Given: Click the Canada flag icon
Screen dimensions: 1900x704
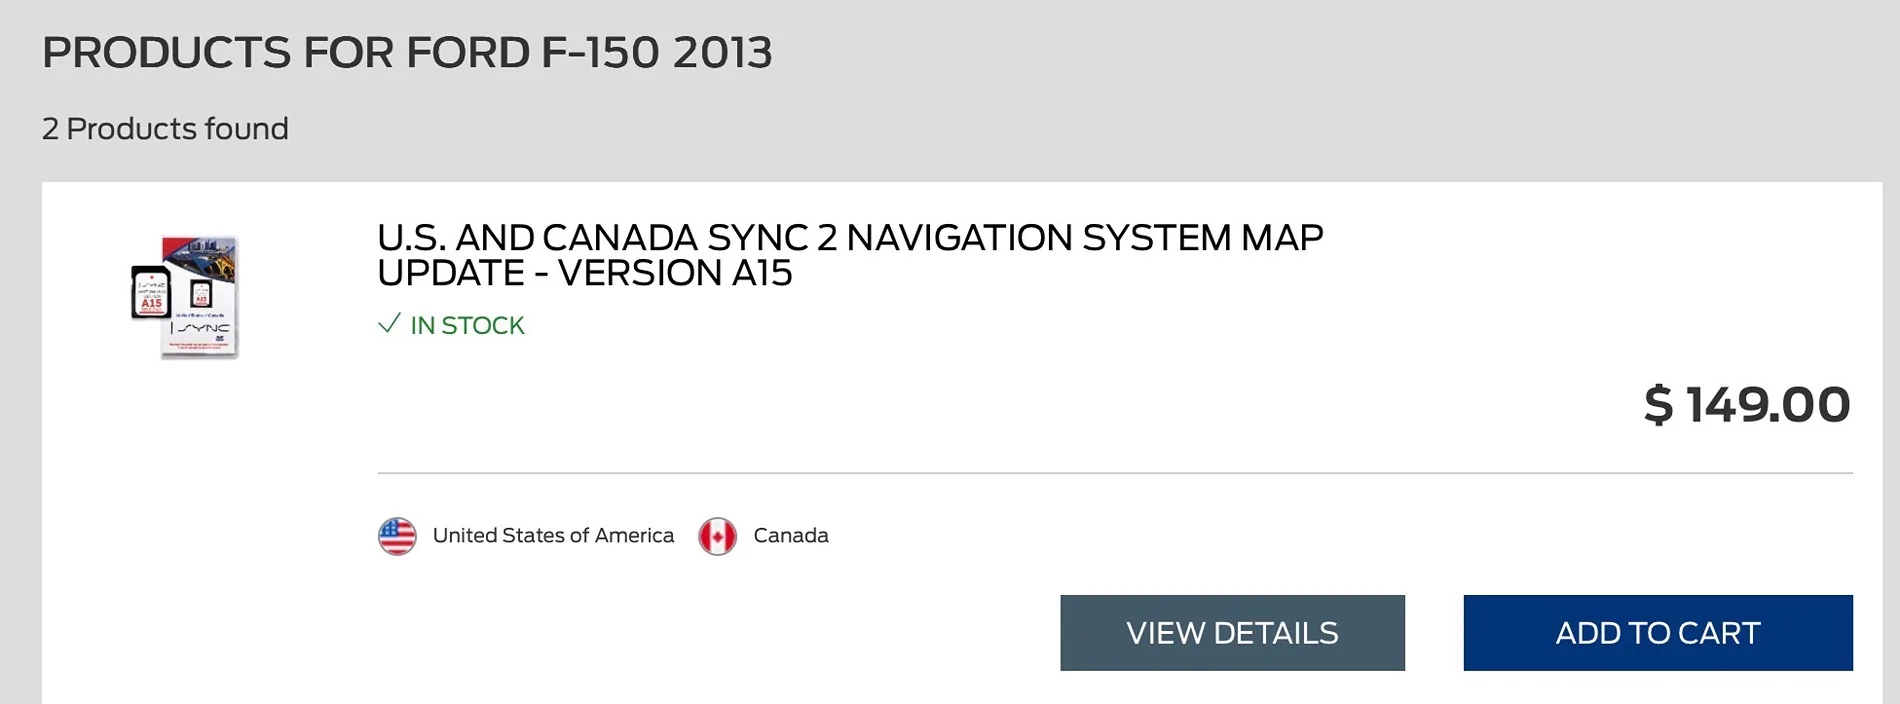Looking at the screenshot, I should [x=717, y=537].
